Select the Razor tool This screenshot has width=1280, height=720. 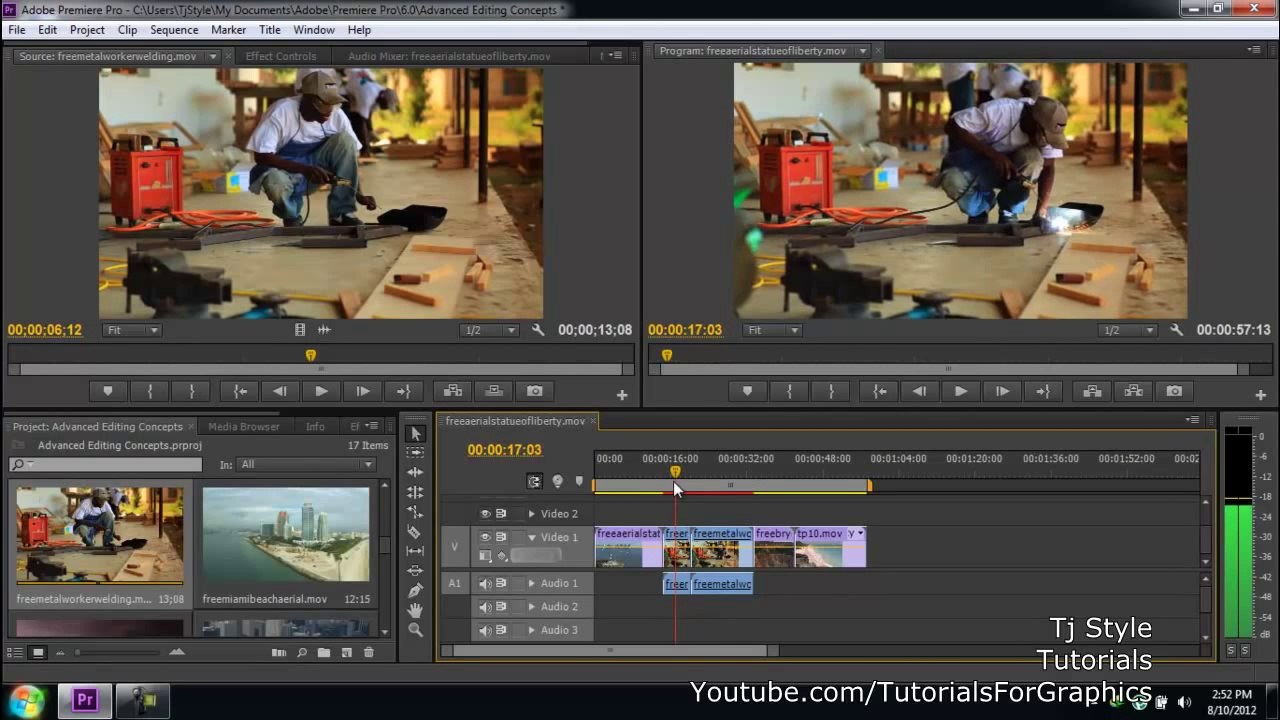pyautogui.click(x=416, y=531)
